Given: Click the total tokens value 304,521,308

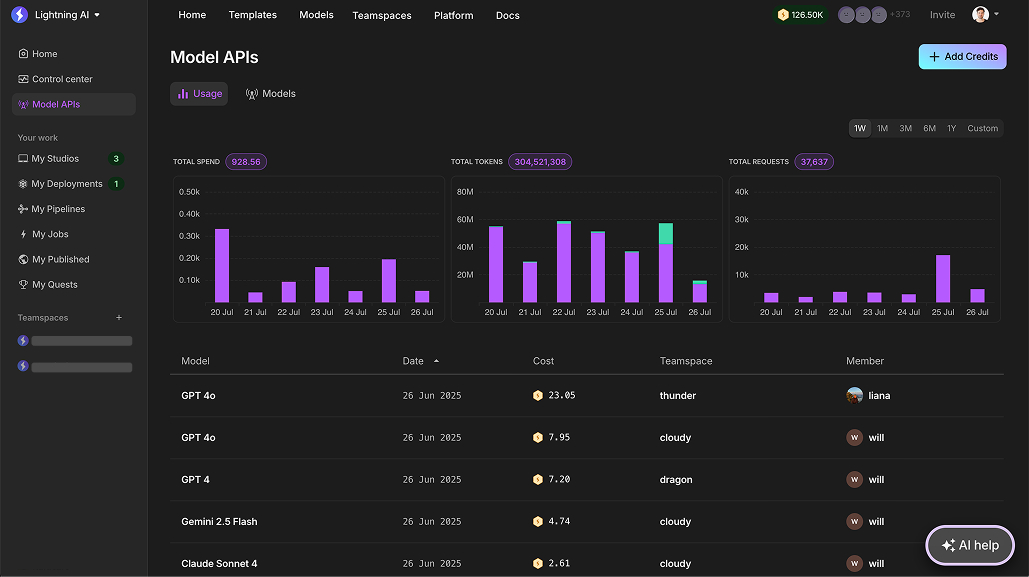Looking at the screenshot, I should [540, 161].
